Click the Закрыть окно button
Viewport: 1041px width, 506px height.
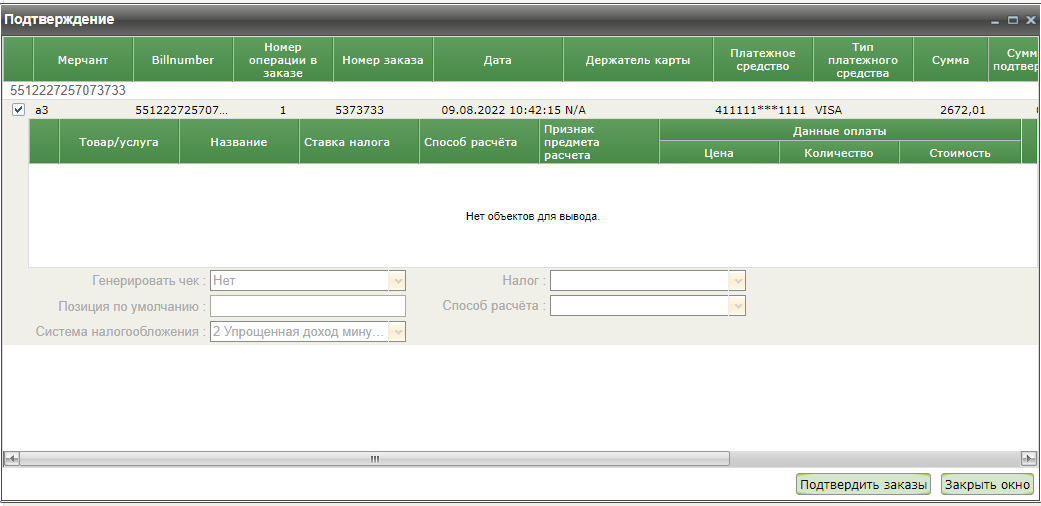click(987, 484)
